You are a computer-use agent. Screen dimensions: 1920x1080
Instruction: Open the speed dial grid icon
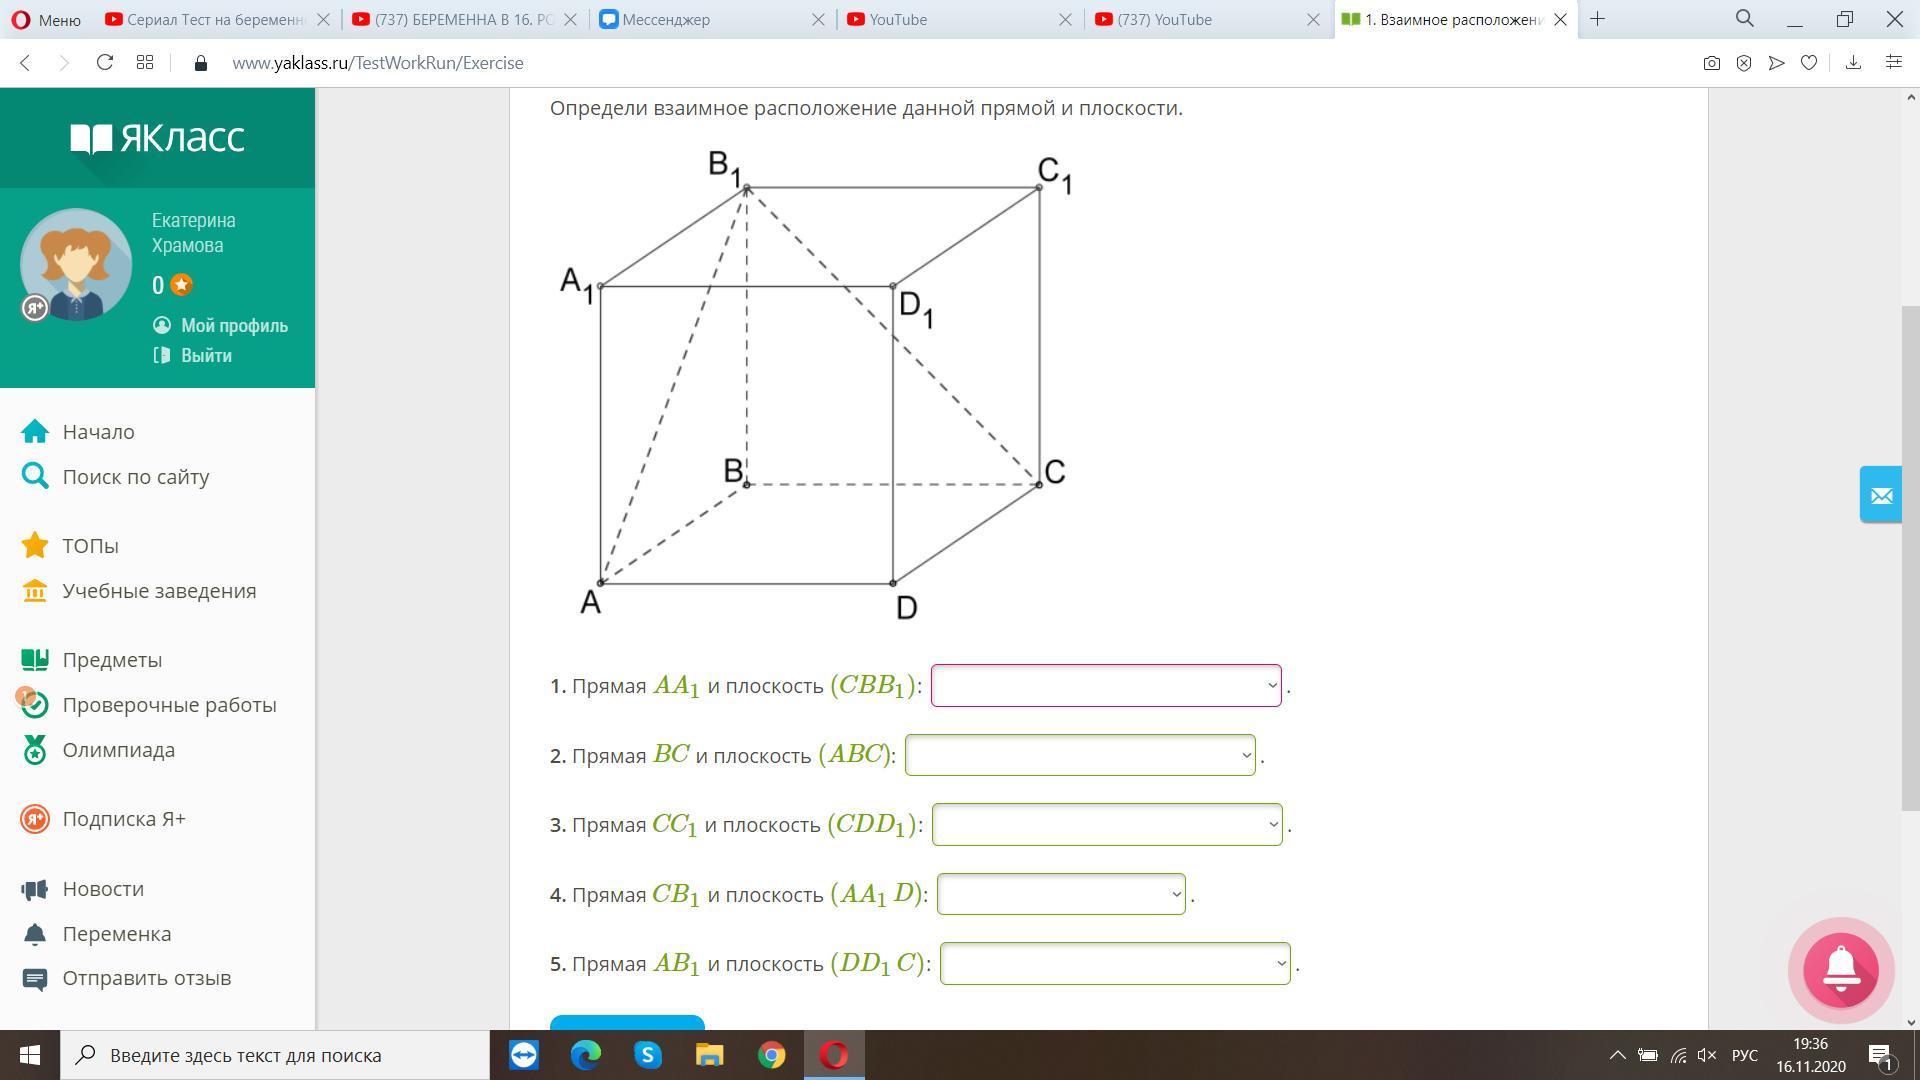coord(145,63)
